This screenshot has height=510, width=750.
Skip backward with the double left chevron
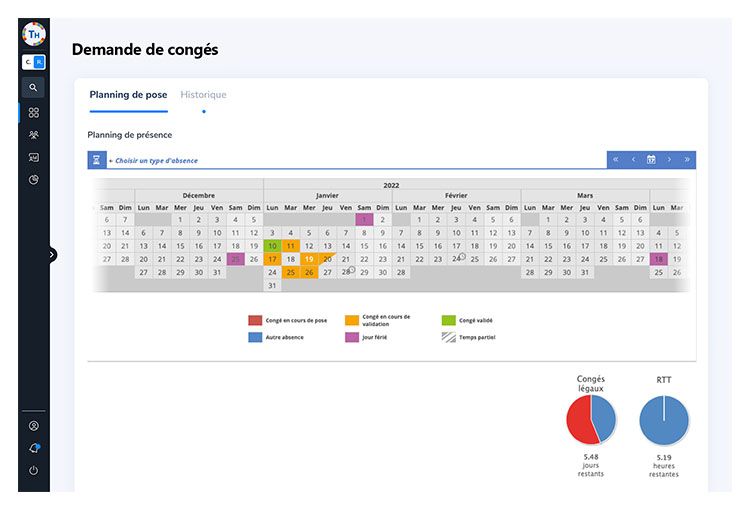pos(616,160)
